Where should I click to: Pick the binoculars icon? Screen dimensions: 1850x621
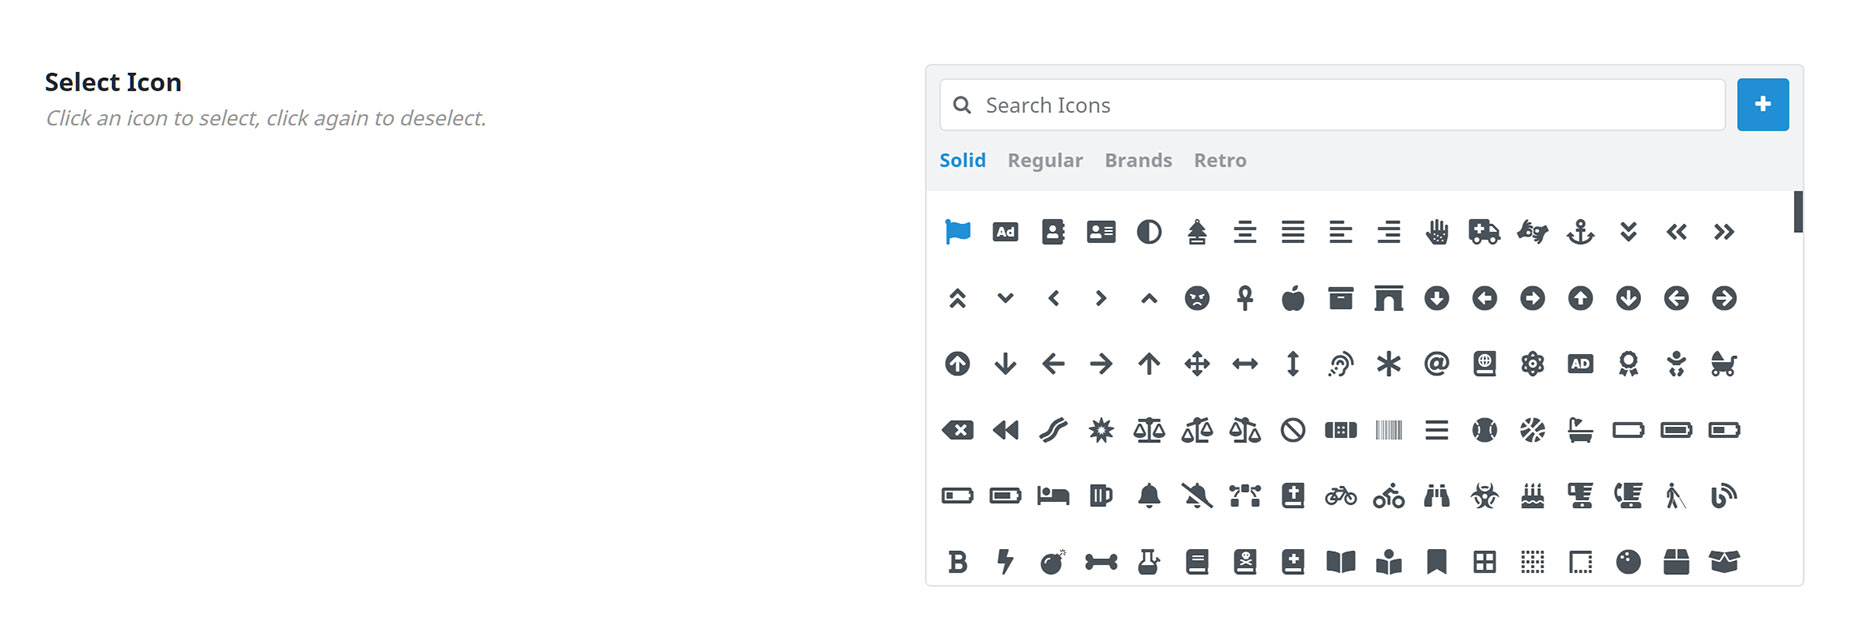(1436, 495)
